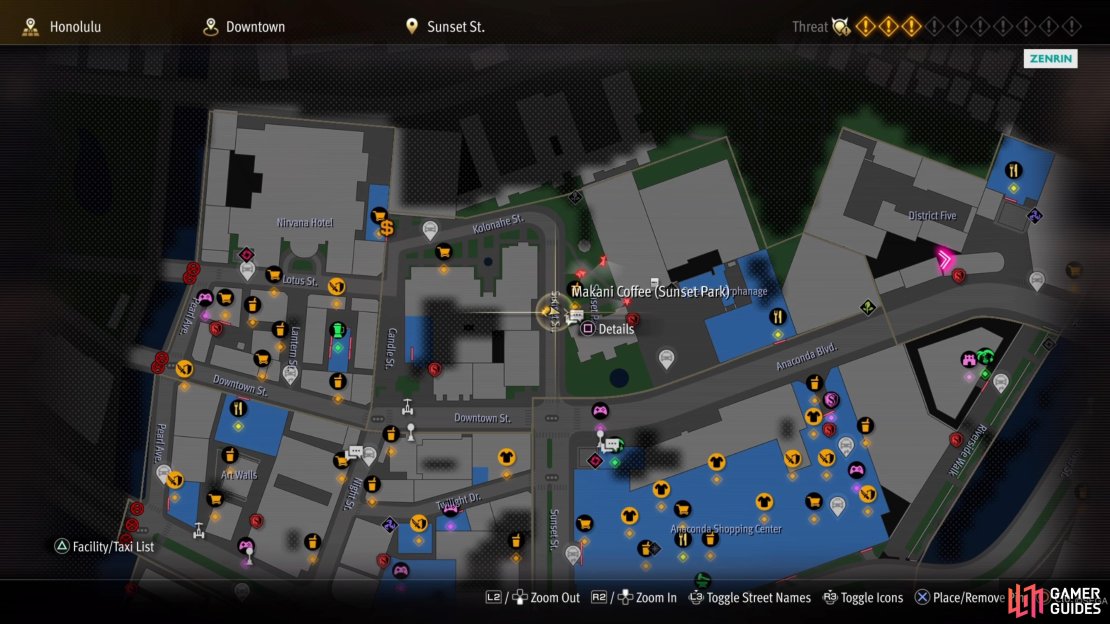Open the Facility/Taxi List
The width and height of the screenshot is (1110, 624).
(x=105, y=546)
